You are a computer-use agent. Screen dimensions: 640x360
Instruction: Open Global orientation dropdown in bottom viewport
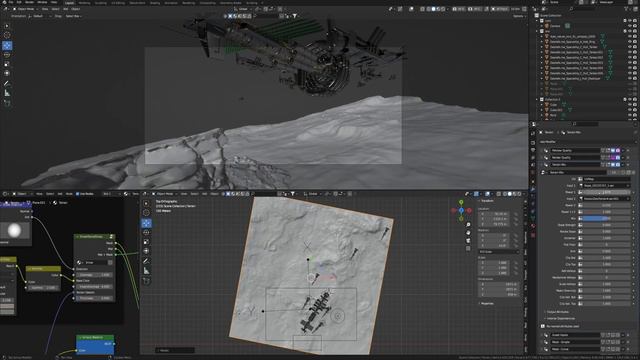[313, 194]
